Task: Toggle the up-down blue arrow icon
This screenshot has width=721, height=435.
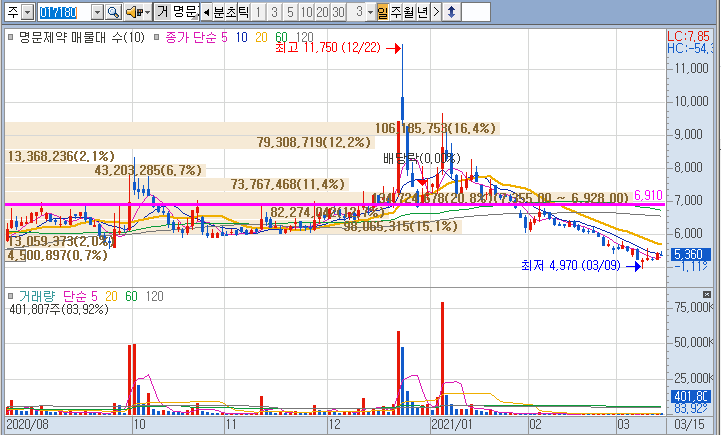Action: tap(451, 12)
